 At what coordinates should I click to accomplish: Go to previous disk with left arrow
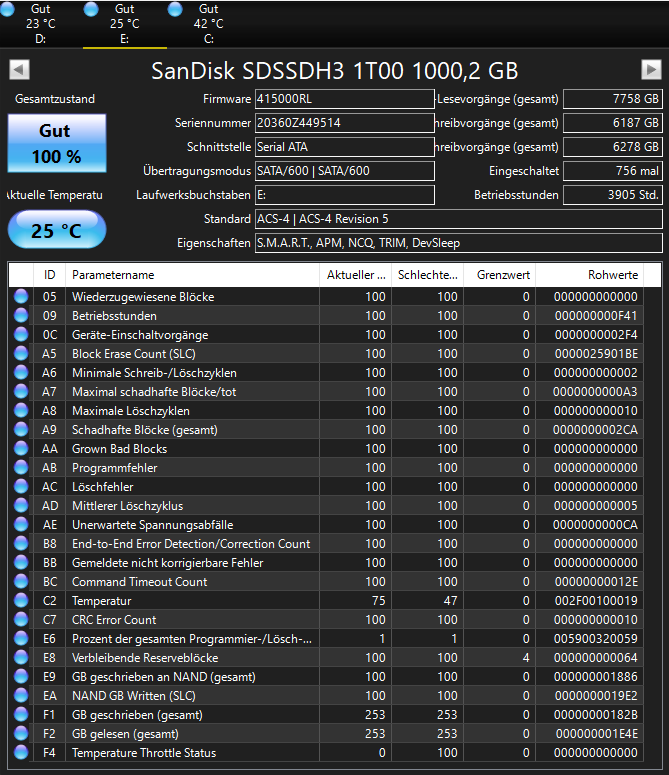tap(19, 70)
